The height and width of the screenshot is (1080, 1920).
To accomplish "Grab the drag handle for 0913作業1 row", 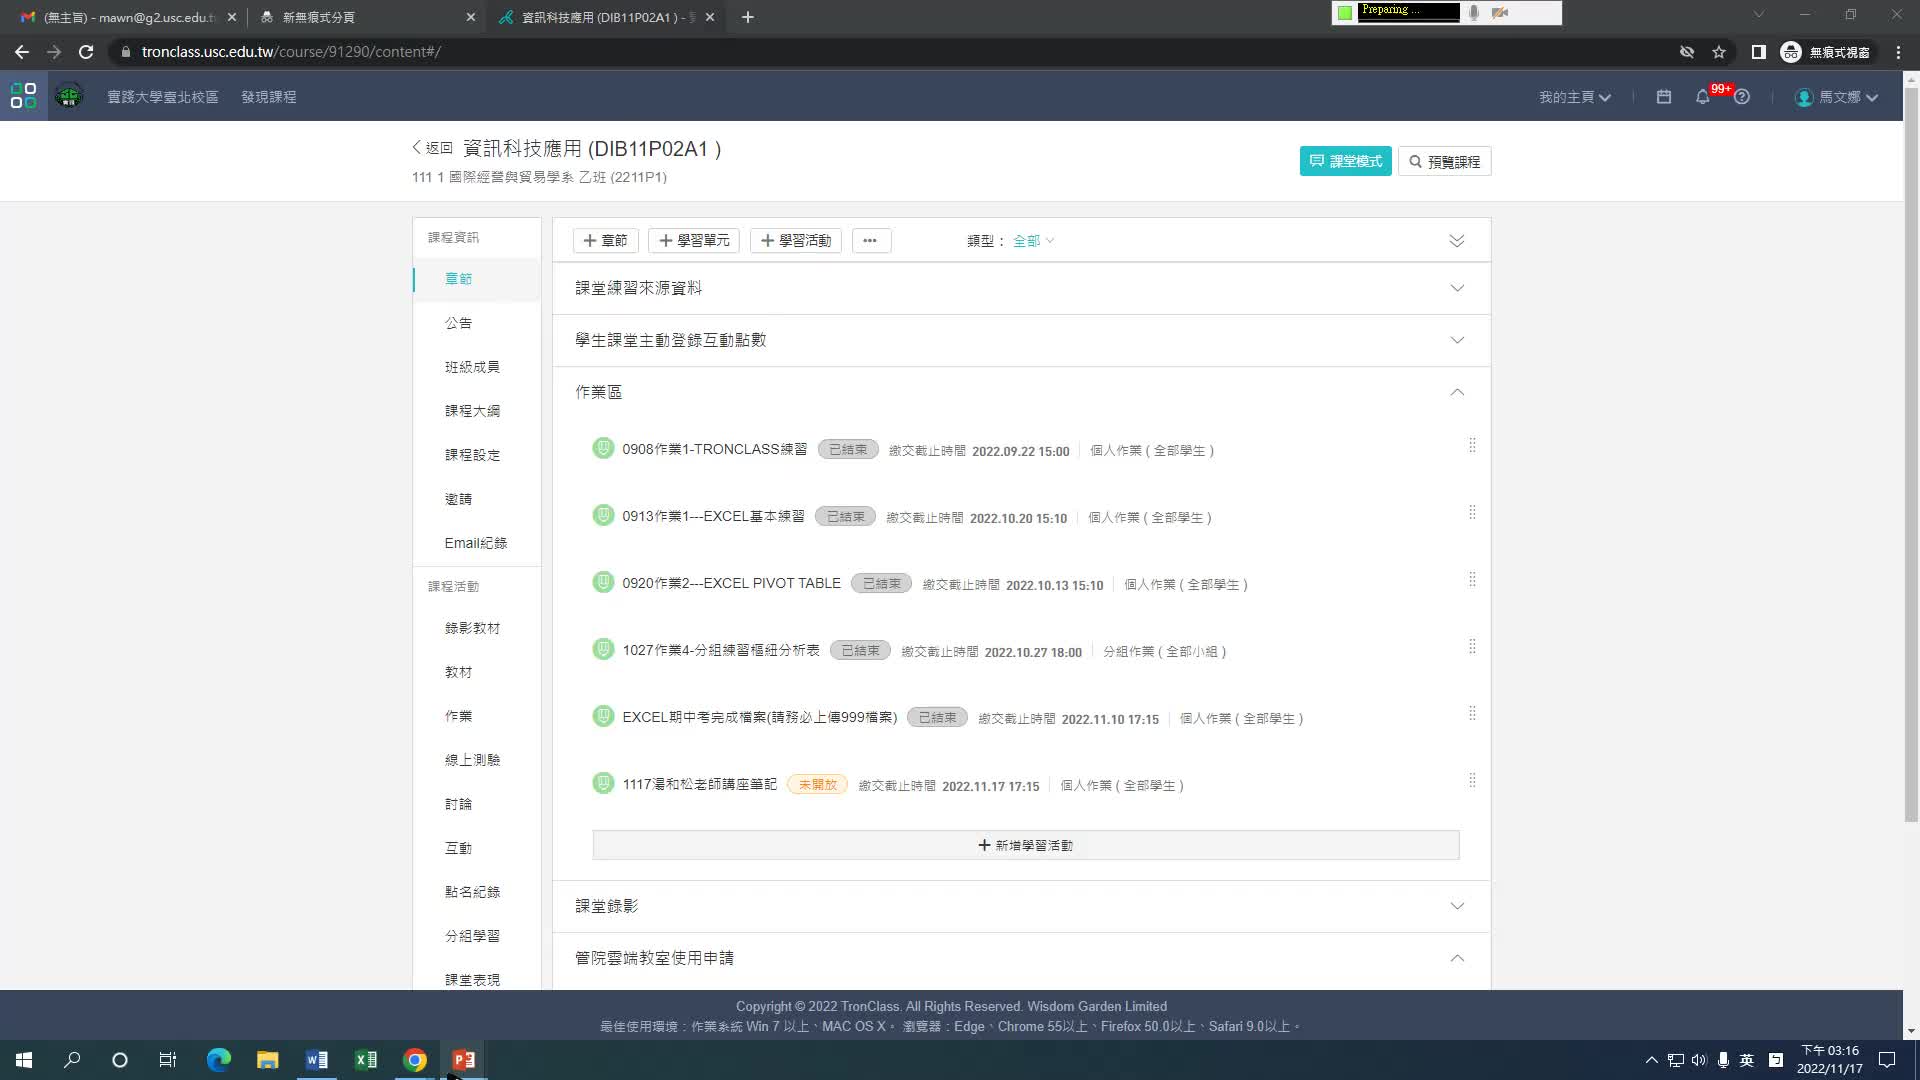I will (x=1472, y=512).
